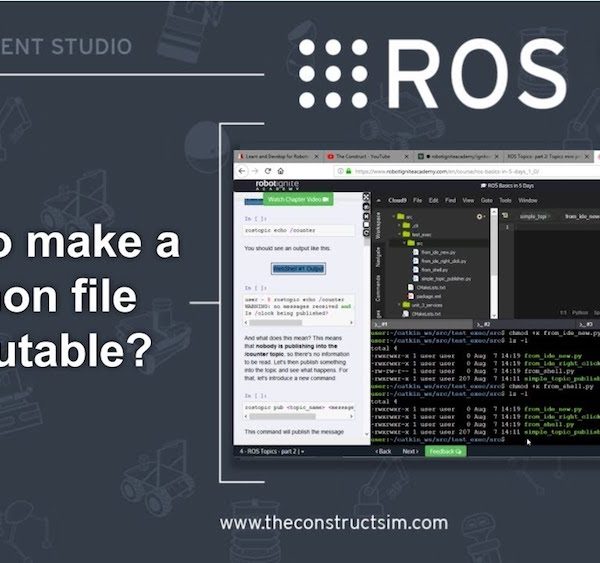Click the browser forward arrow
Image resolution: width=600 pixels, height=563 pixels.
tap(255, 171)
